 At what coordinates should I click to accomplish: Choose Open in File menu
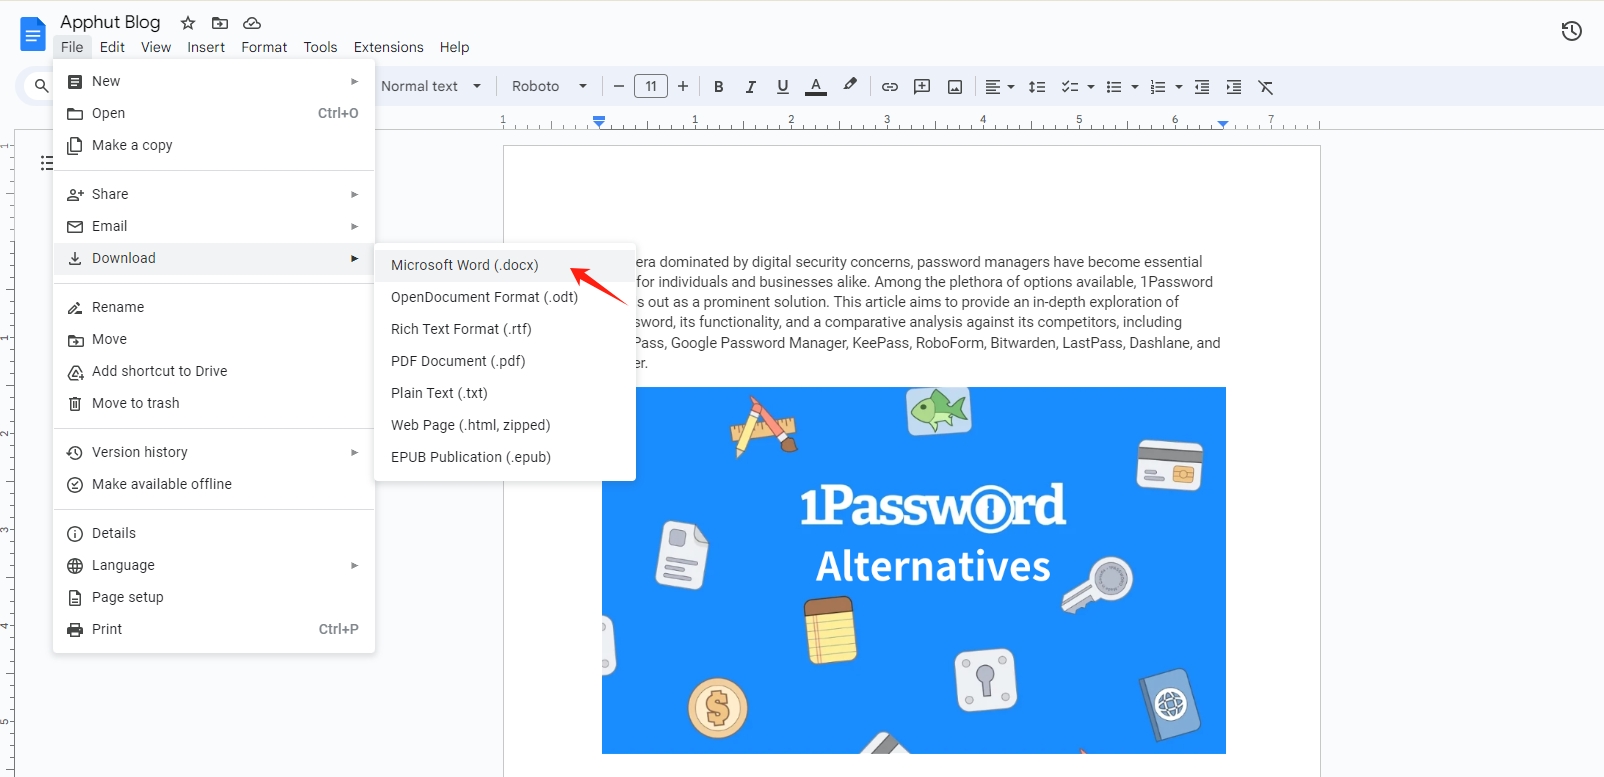(x=214, y=113)
